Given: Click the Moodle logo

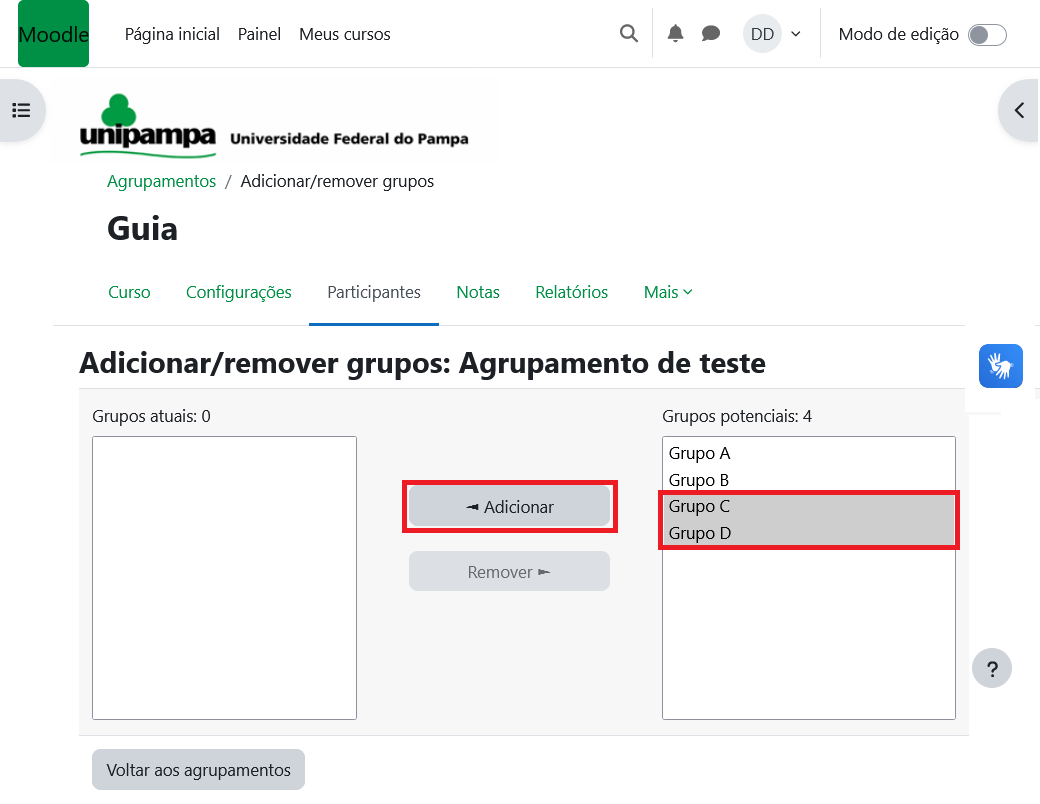Looking at the screenshot, I should point(53,34).
